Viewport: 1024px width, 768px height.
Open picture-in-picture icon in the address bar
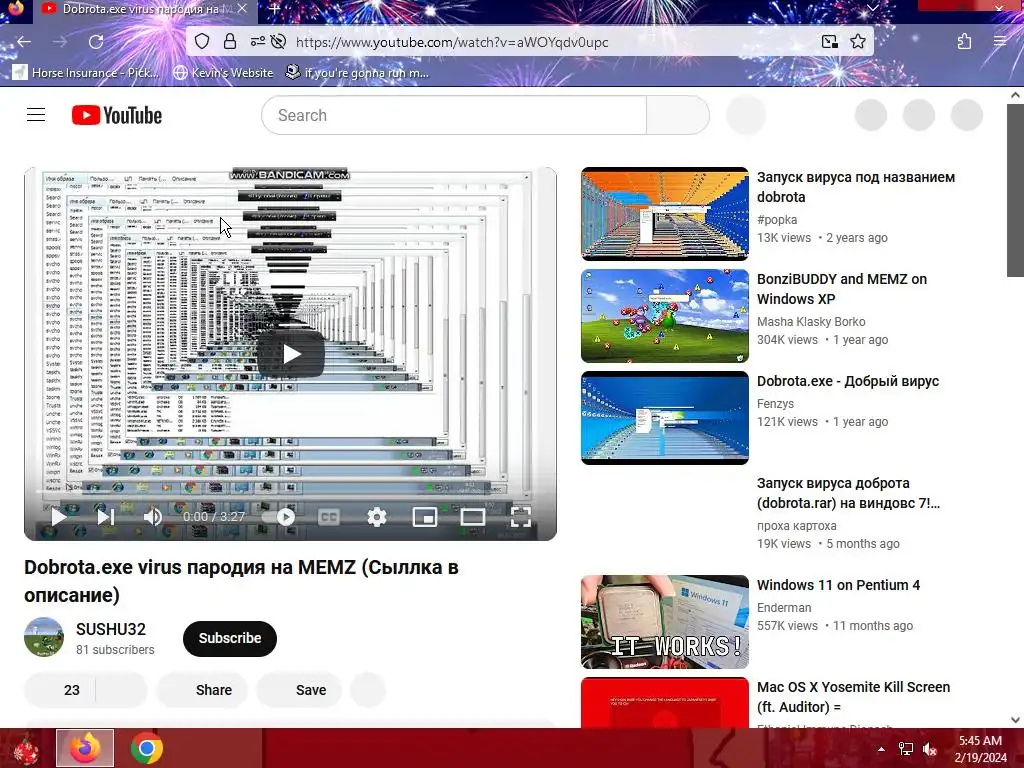[x=829, y=42]
